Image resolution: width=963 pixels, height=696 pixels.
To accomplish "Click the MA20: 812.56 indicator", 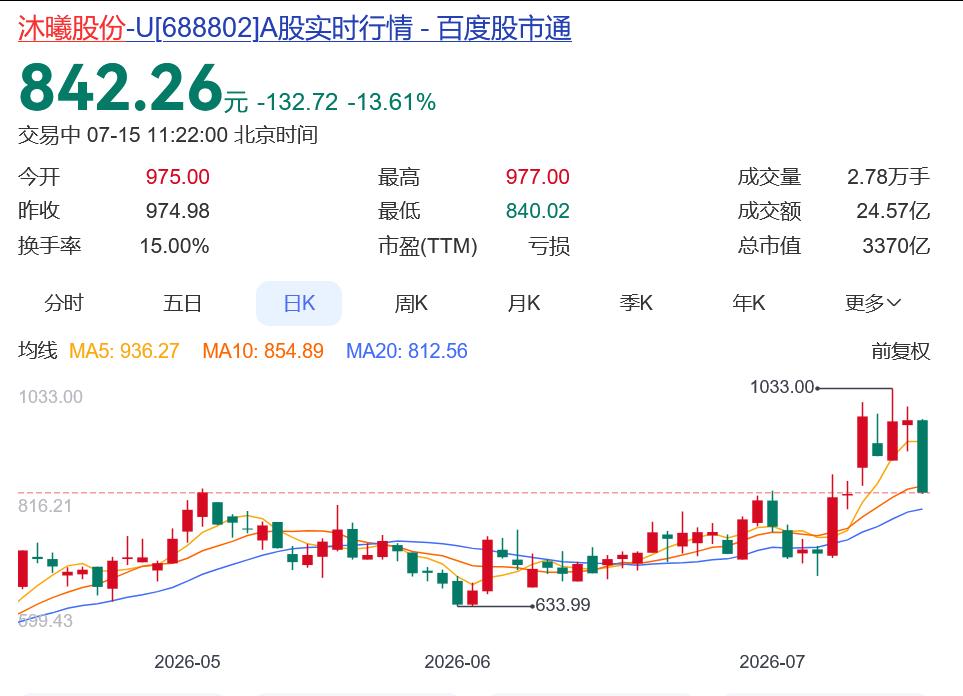I will point(407,351).
